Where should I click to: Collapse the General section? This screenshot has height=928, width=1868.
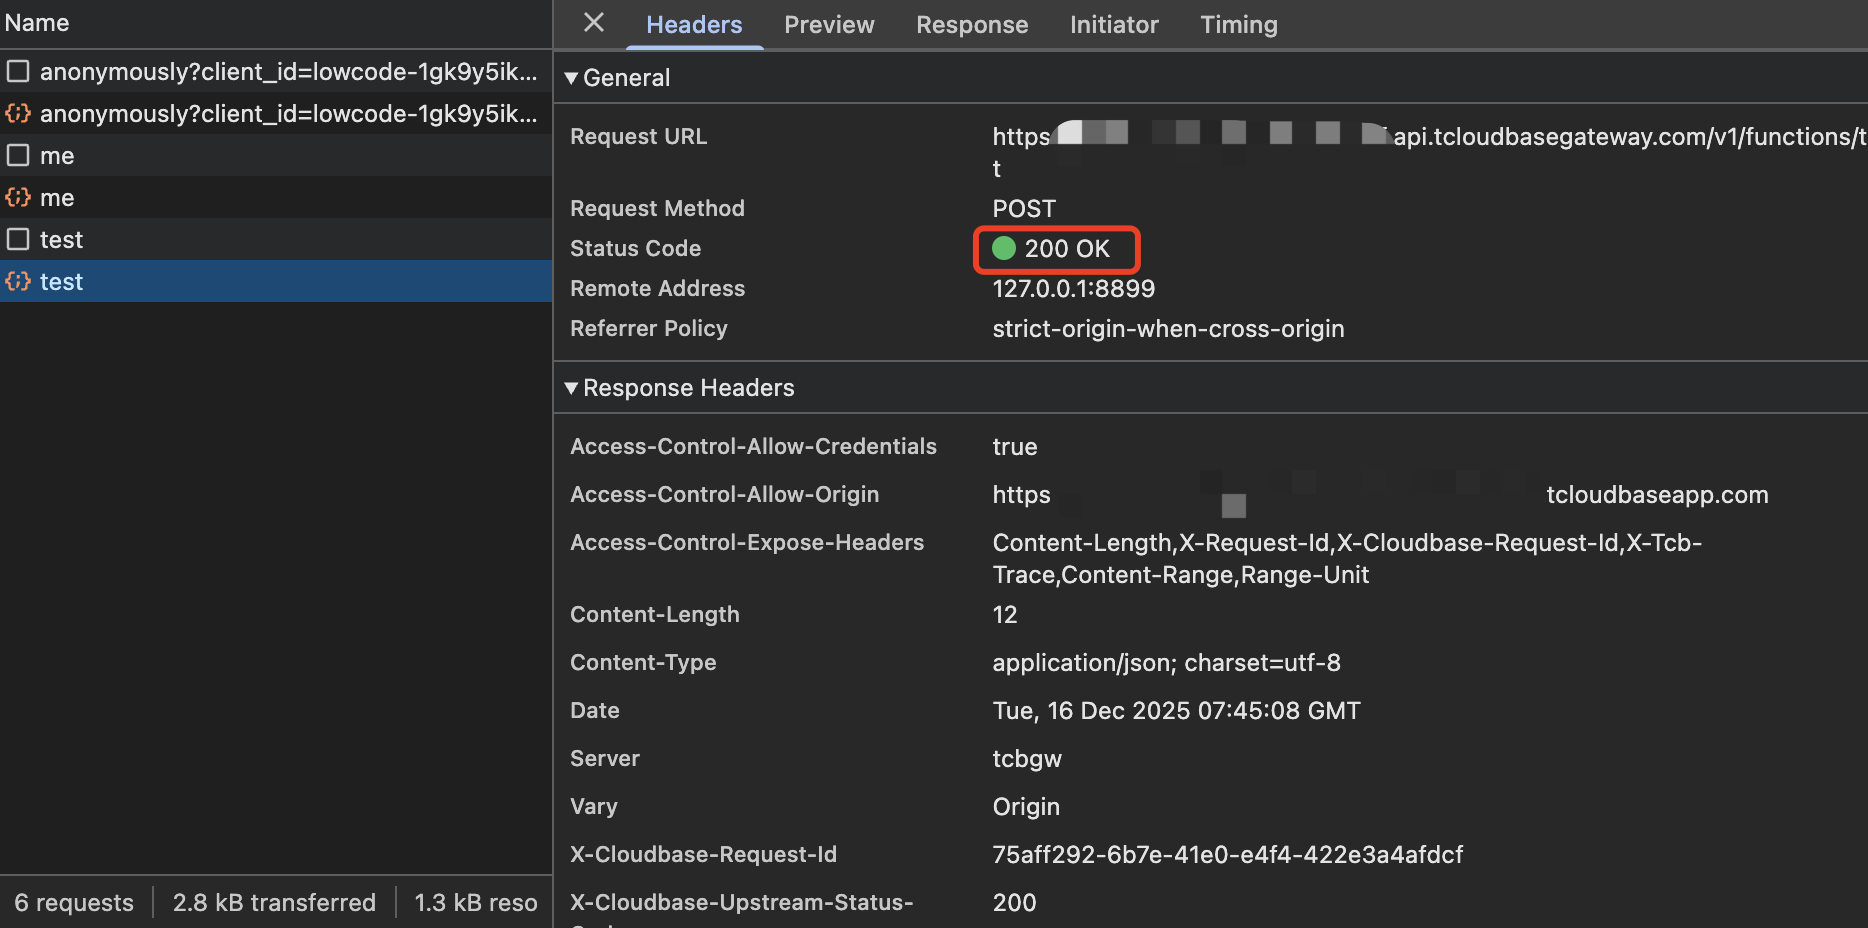(x=572, y=78)
